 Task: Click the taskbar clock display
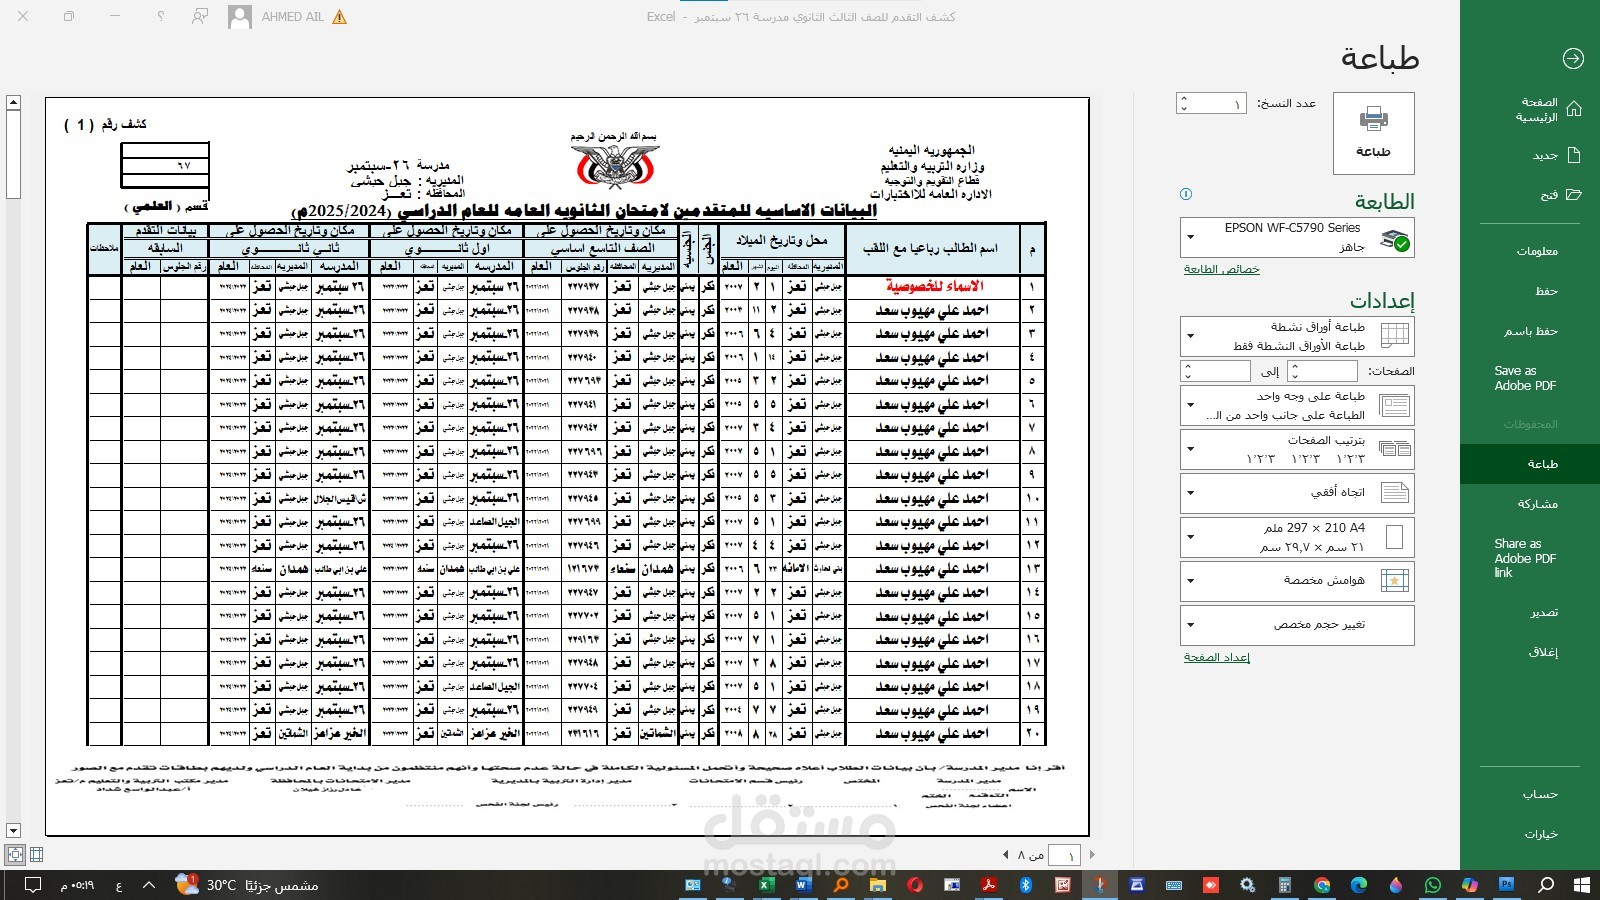pyautogui.click(x=77, y=885)
